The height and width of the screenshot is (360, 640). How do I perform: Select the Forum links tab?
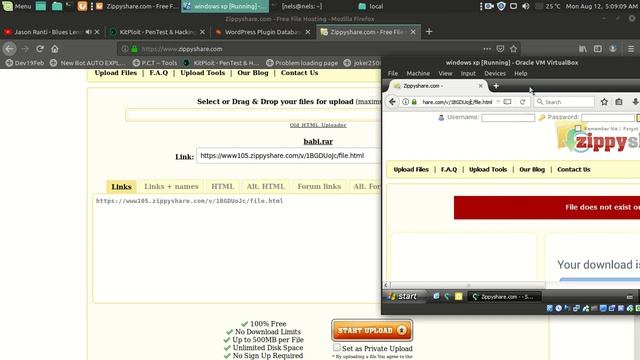click(319, 187)
